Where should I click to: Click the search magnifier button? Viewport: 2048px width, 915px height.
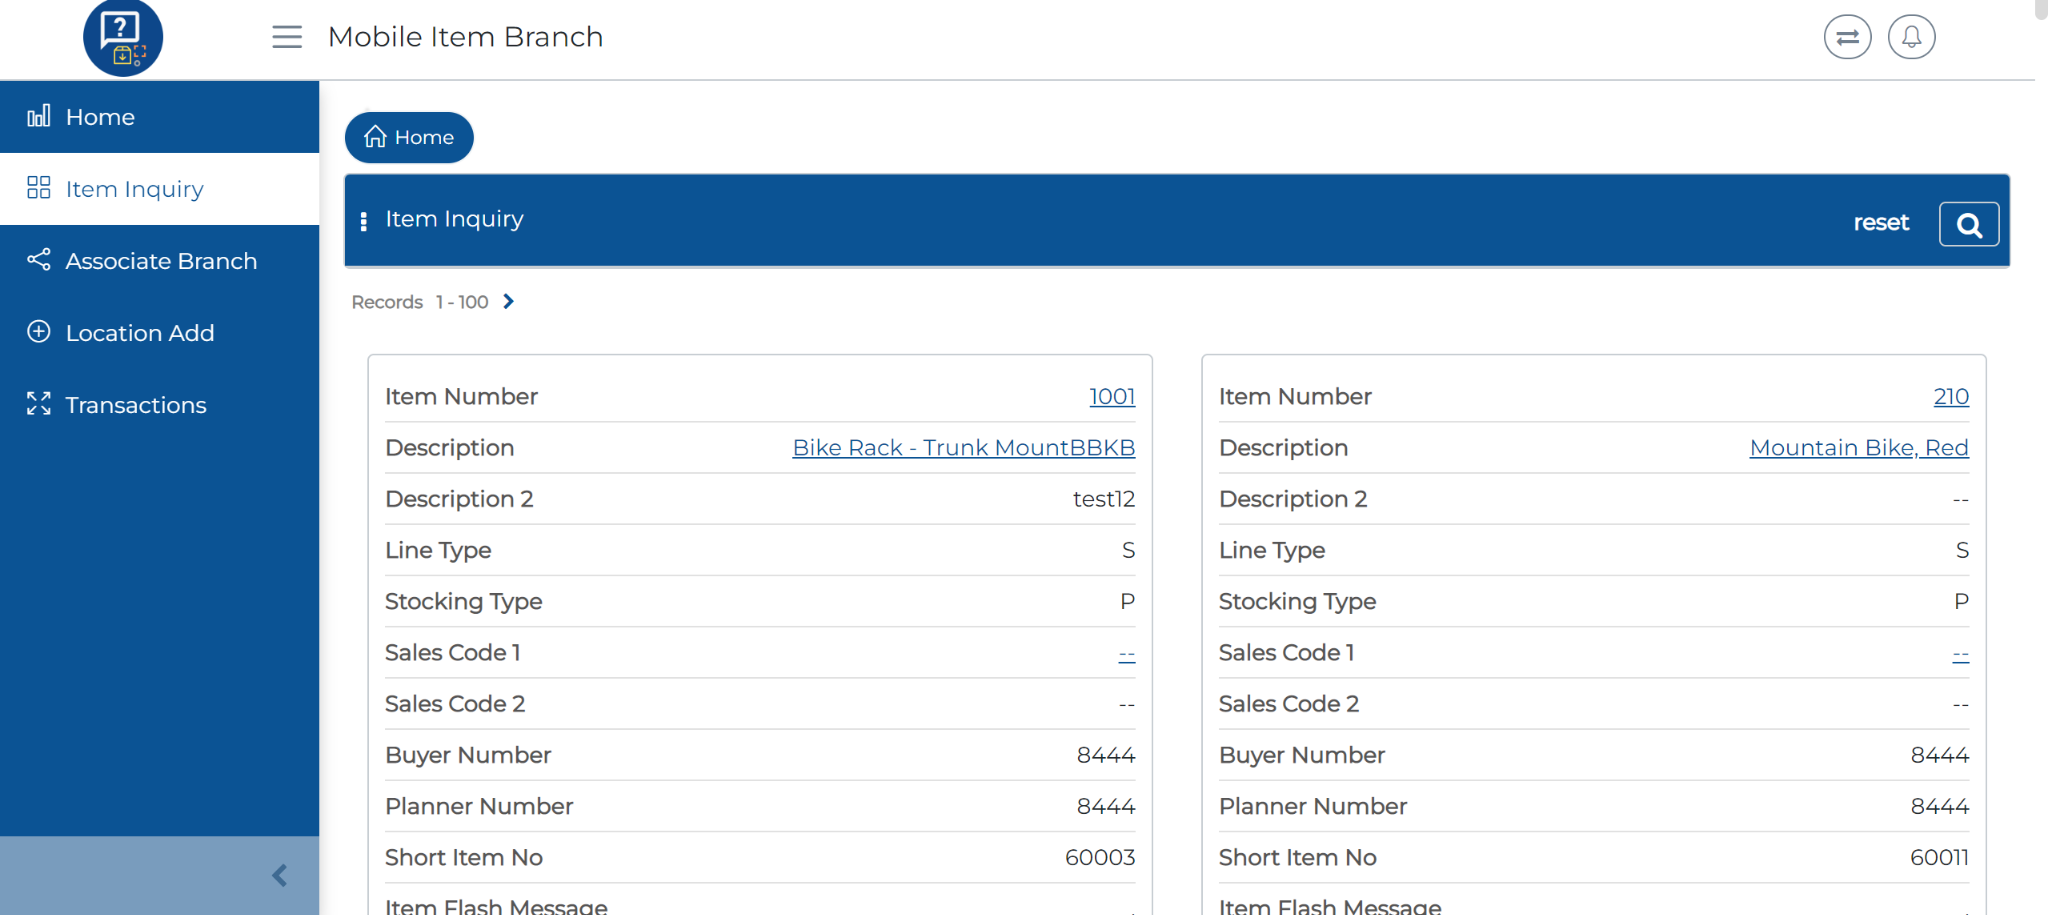pos(1968,224)
